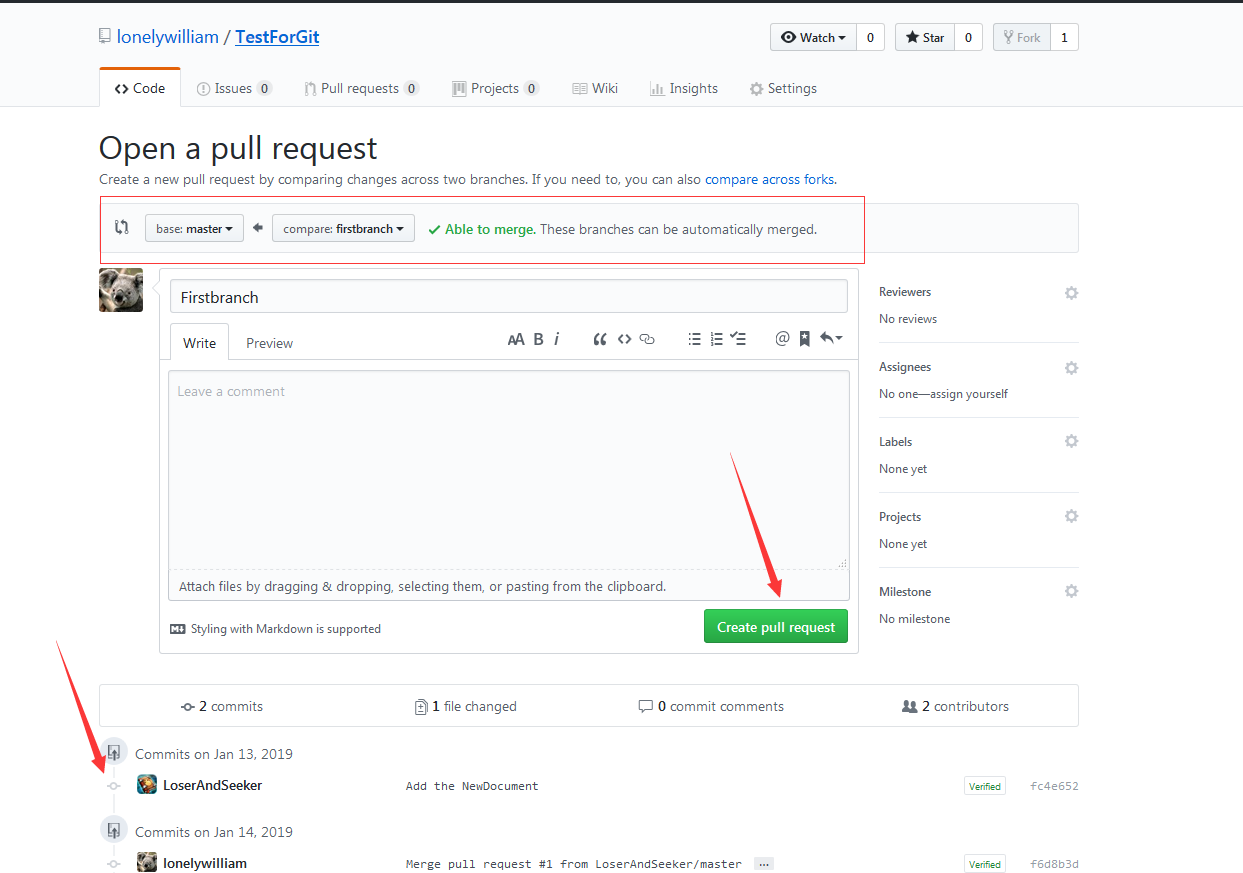Reference an issue with the bookmark icon
Viewport: 1243px width, 873px height.
[x=804, y=339]
